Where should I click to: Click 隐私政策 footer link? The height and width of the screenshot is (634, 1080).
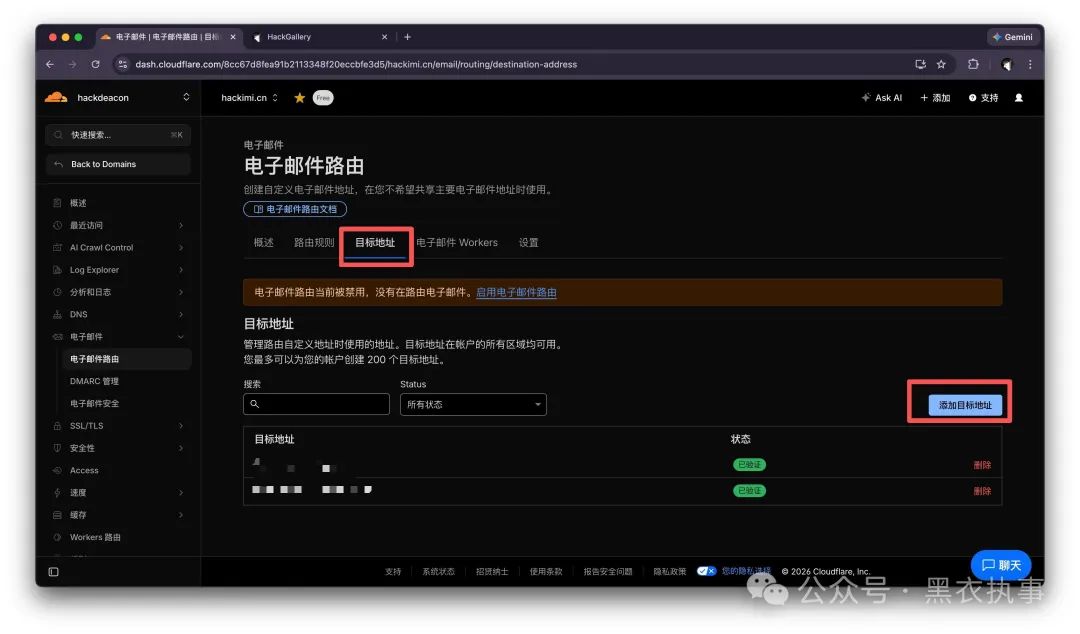(x=669, y=572)
